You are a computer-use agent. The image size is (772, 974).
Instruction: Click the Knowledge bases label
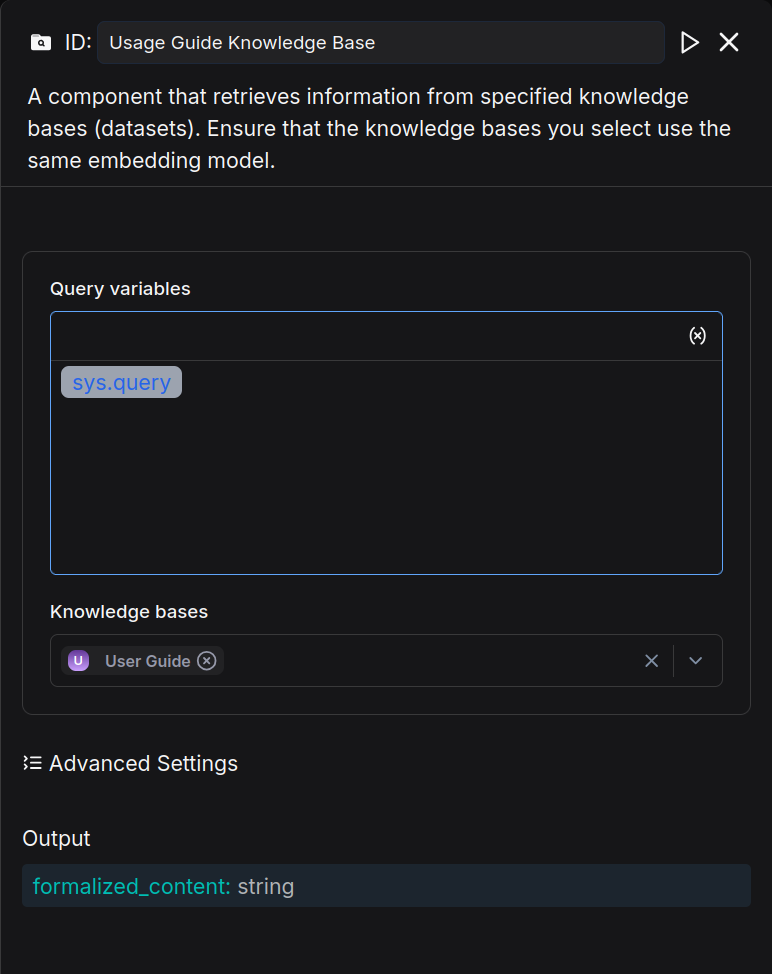click(x=129, y=611)
